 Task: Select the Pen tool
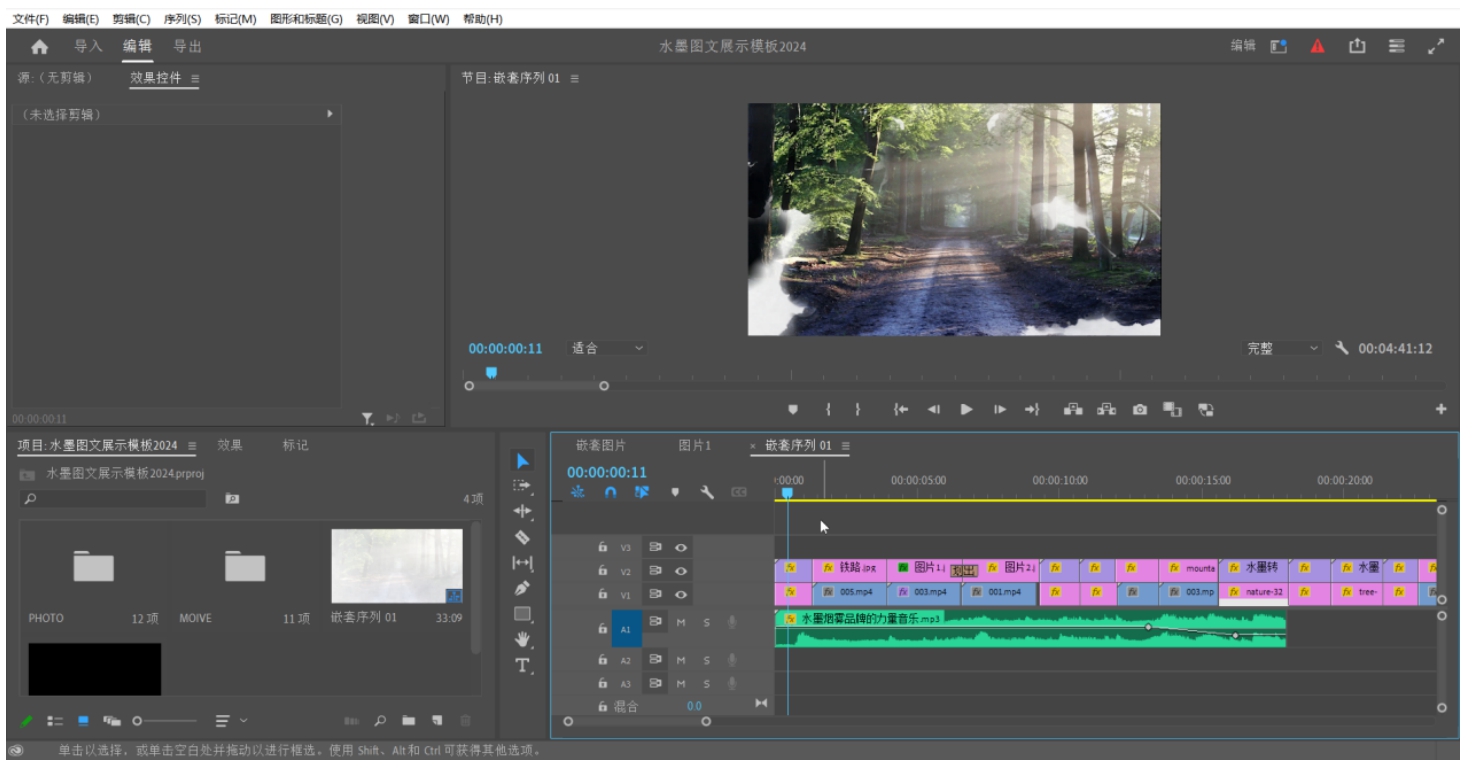click(x=522, y=588)
